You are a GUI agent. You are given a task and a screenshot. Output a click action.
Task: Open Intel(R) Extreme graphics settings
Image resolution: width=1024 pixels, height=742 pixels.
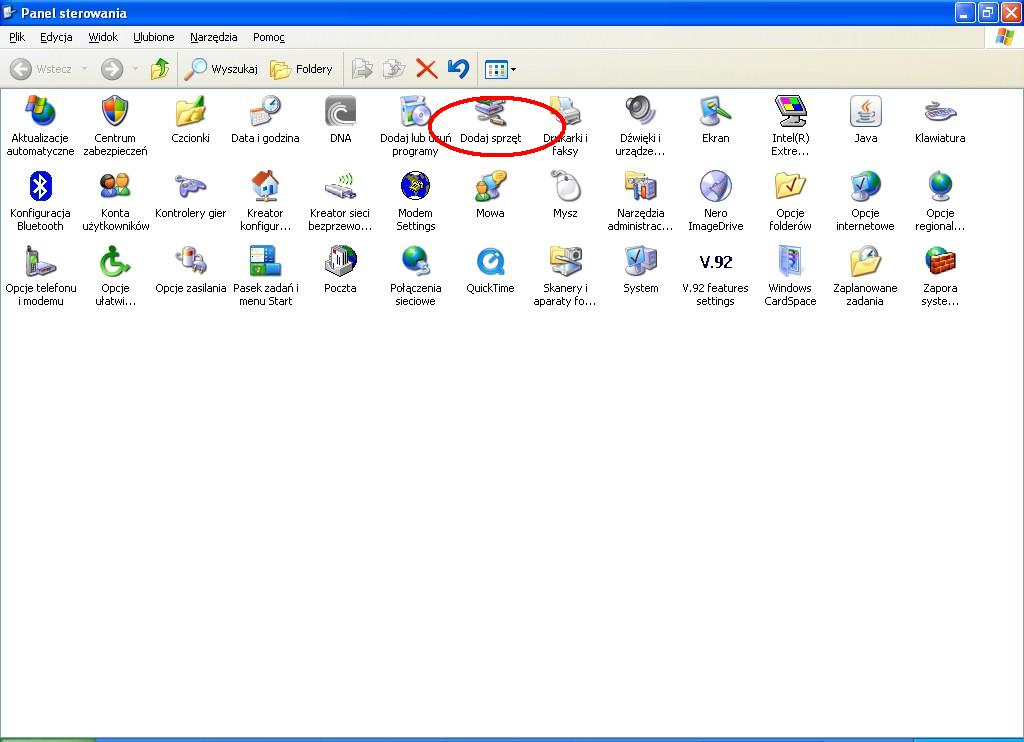[x=790, y=126]
